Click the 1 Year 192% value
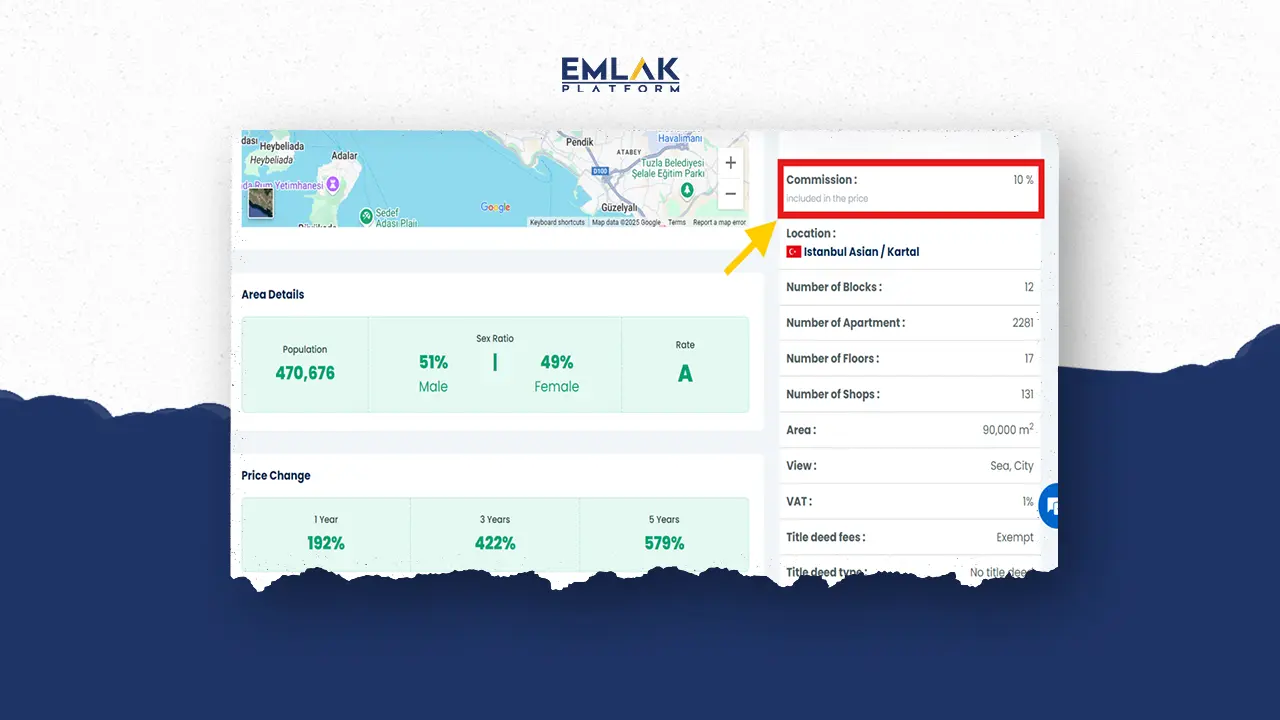 pos(326,543)
